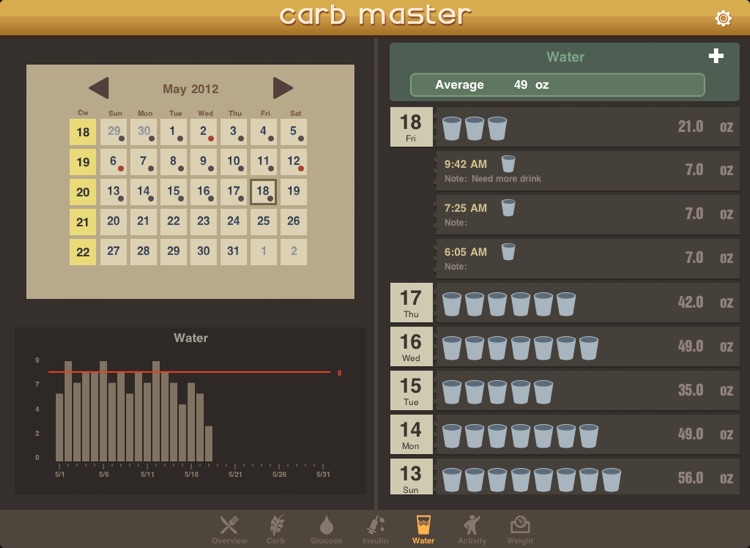Click the glass icon beside 9:42 AM
750x548 pixels.
coord(508,164)
